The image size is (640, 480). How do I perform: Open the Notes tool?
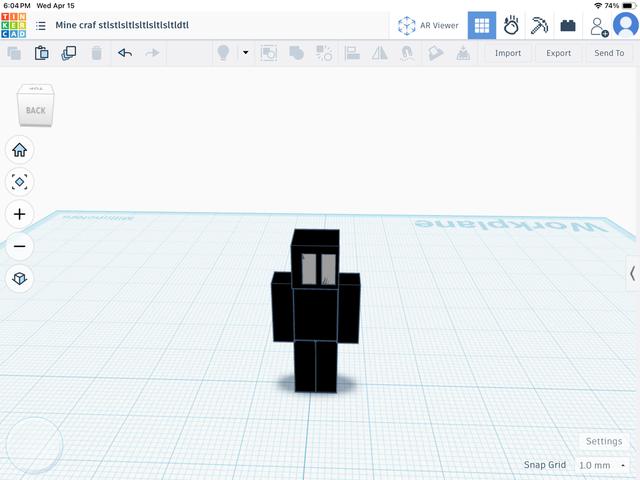pos(435,53)
